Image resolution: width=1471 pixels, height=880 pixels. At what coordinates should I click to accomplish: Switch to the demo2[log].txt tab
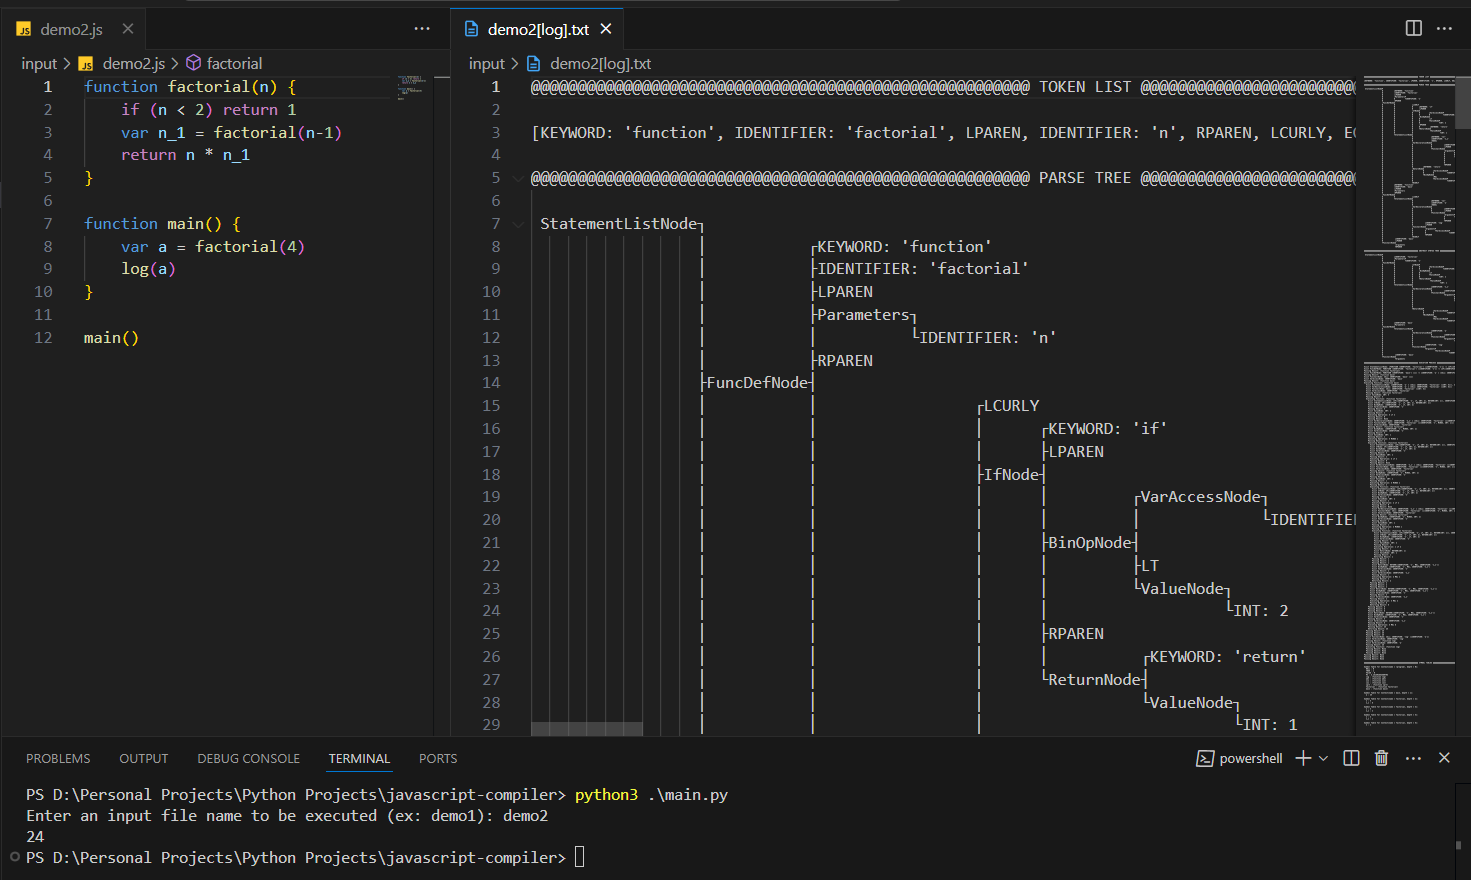point(538,29)
